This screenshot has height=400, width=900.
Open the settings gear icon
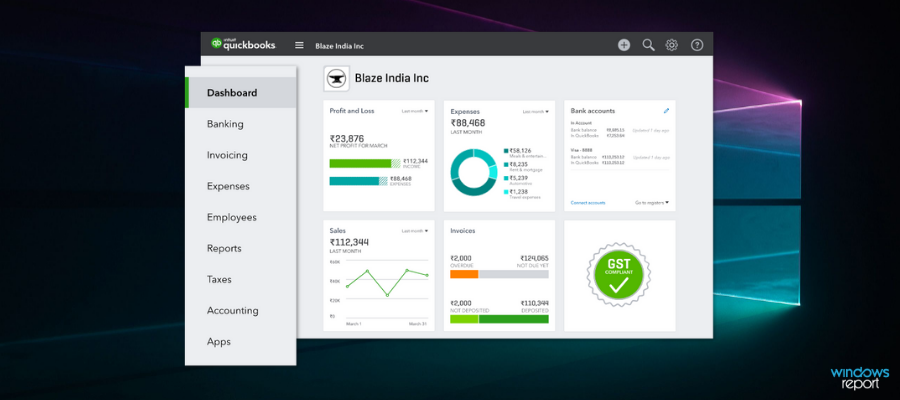672,45
